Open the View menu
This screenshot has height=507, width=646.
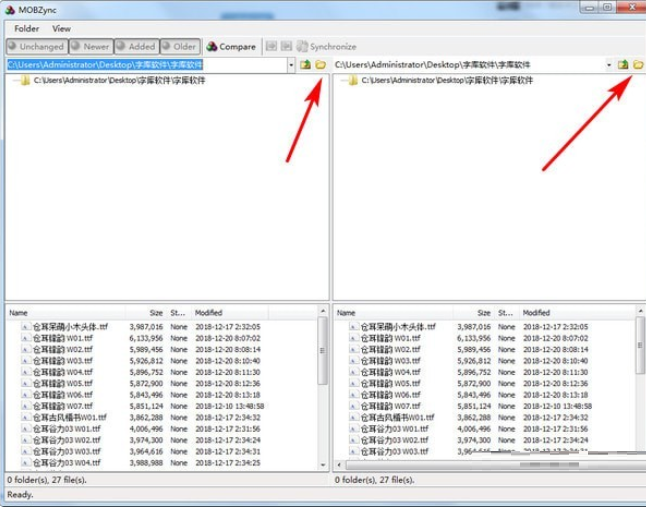(x=61, y=29)
